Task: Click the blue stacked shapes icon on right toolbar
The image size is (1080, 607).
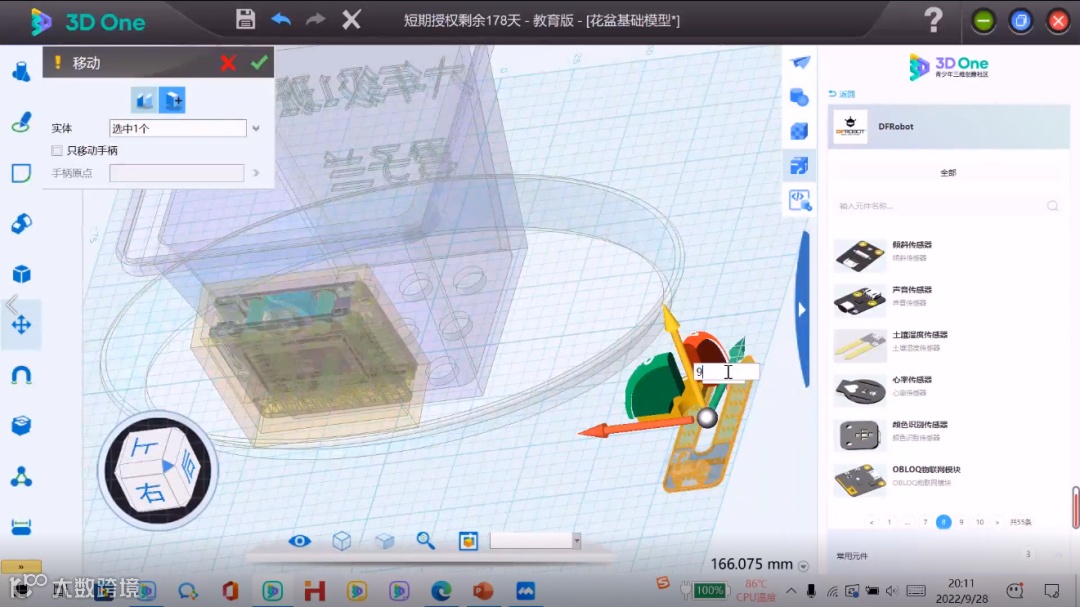Action: tap(800, 96)
